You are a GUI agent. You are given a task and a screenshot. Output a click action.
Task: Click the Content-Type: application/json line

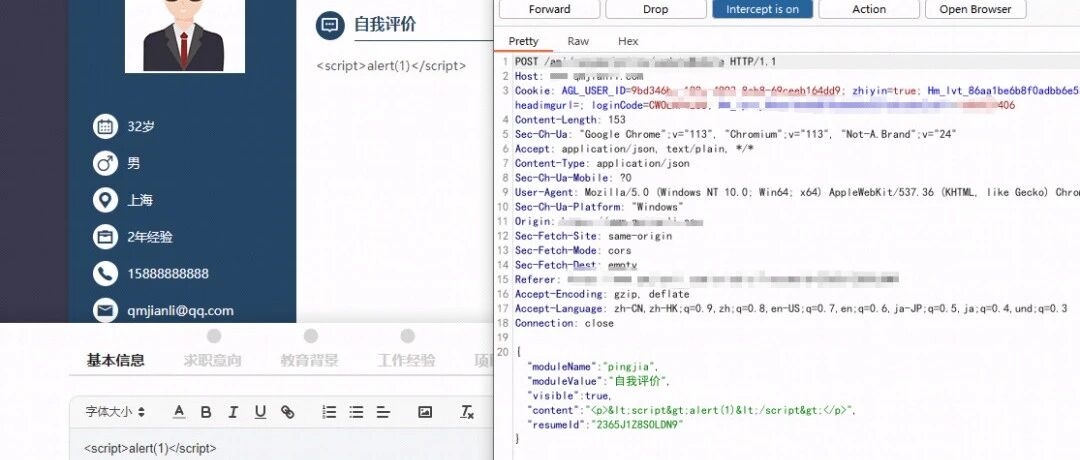(x=602, y=163)
